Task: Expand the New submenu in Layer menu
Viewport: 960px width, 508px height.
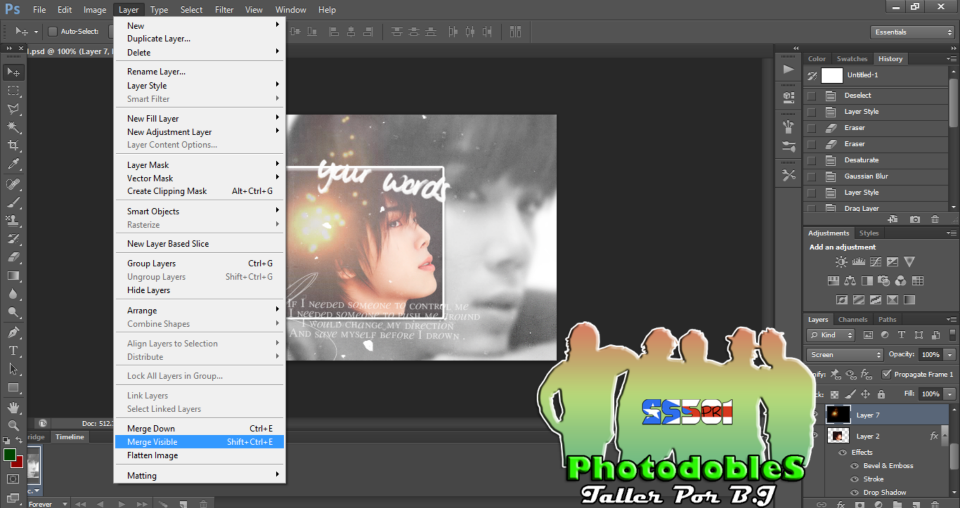Action: 200,26
